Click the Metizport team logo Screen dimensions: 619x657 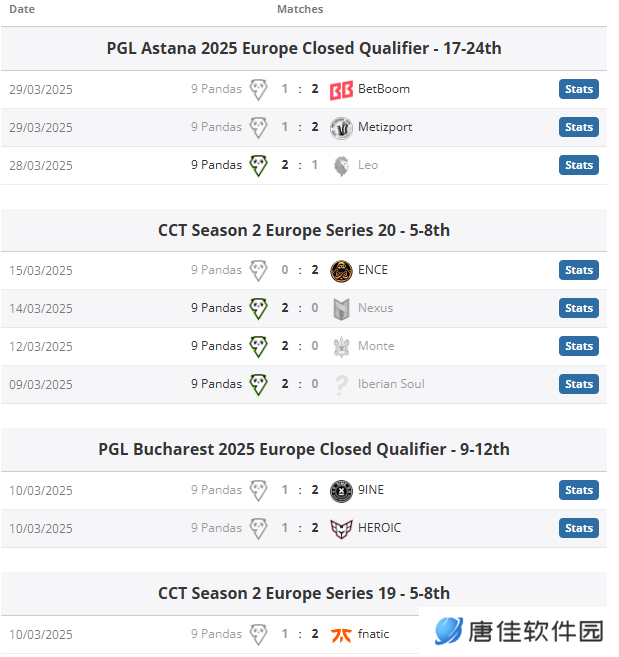tap(341, 128)
